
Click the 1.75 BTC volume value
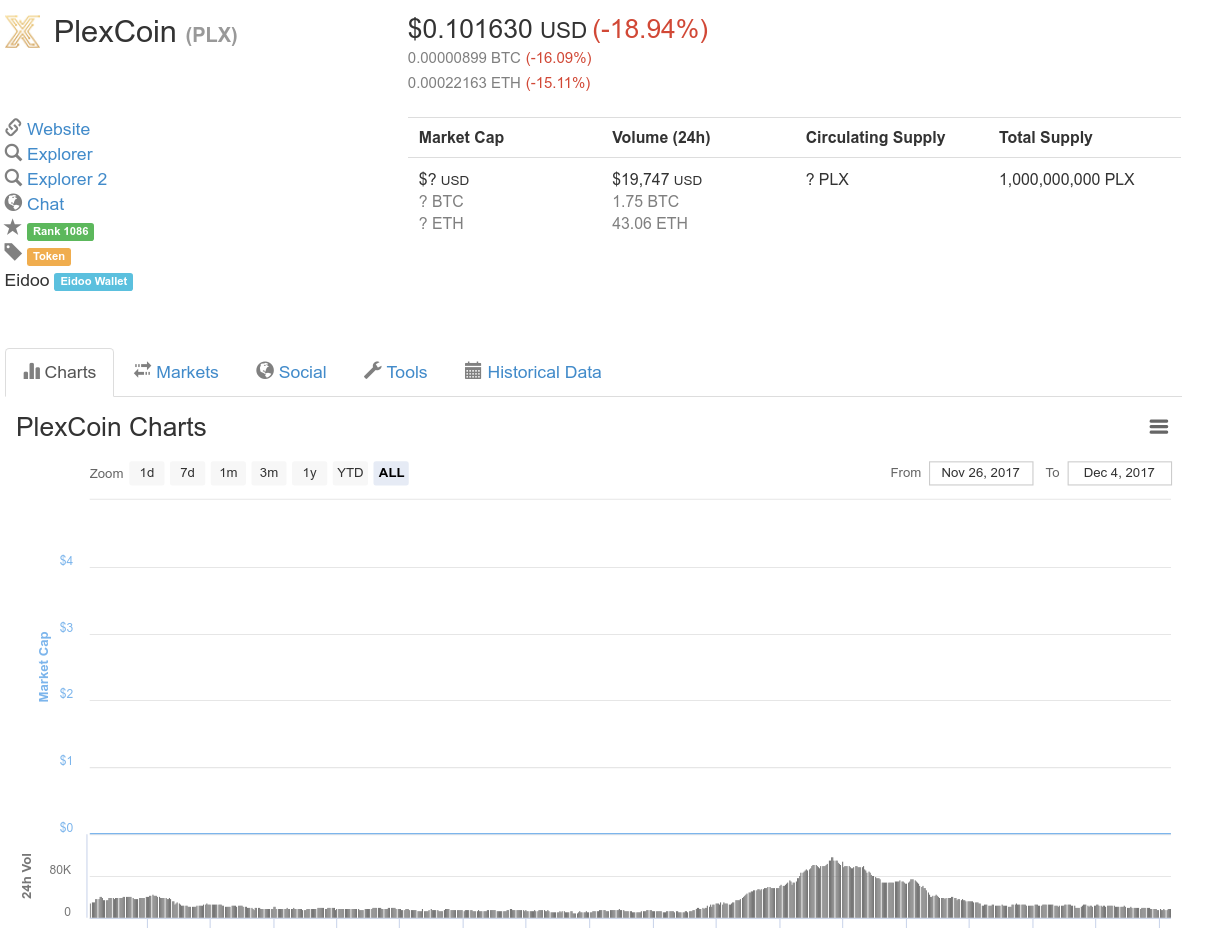coord(645,202)
